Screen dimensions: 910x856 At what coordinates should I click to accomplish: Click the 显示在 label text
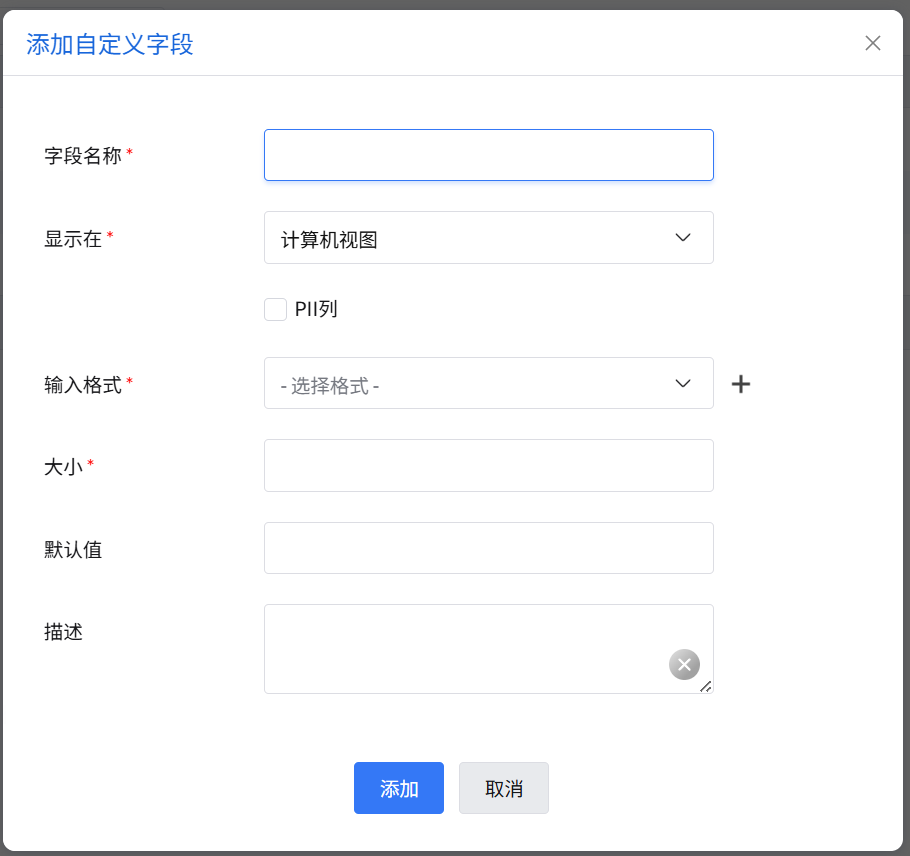(73, 238)
